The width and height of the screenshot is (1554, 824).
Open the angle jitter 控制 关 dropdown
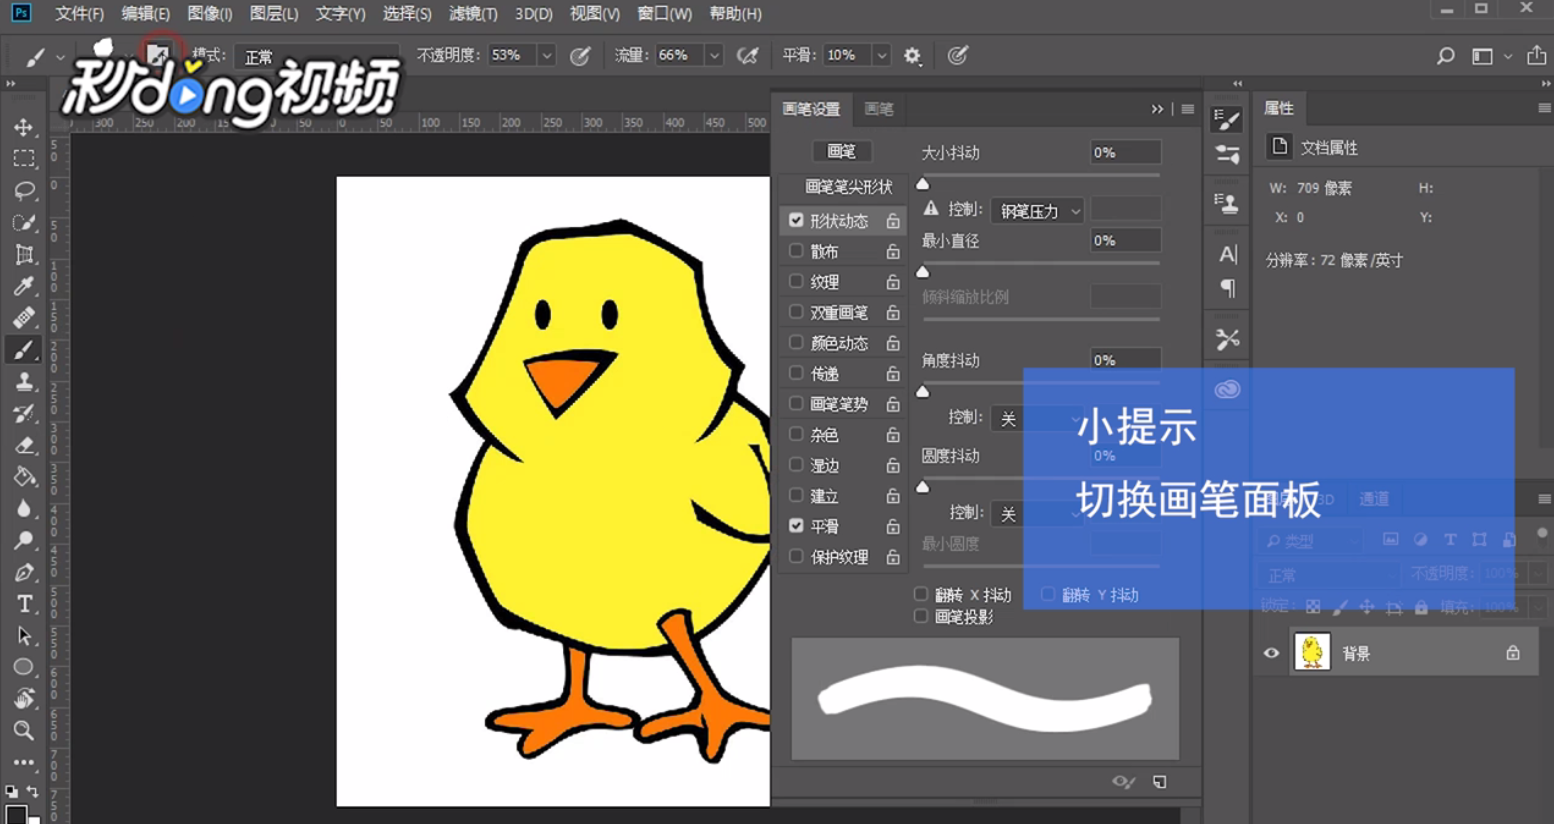click(x=1038, y=418)
